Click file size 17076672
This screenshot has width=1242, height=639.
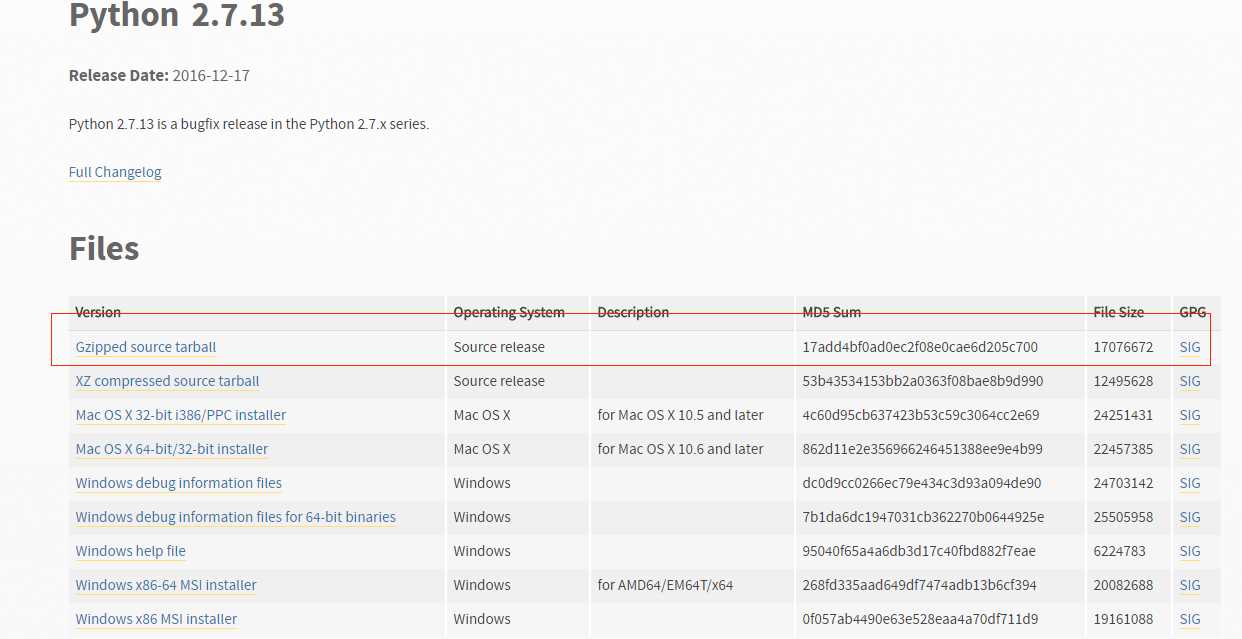(x=1123, y=347)
